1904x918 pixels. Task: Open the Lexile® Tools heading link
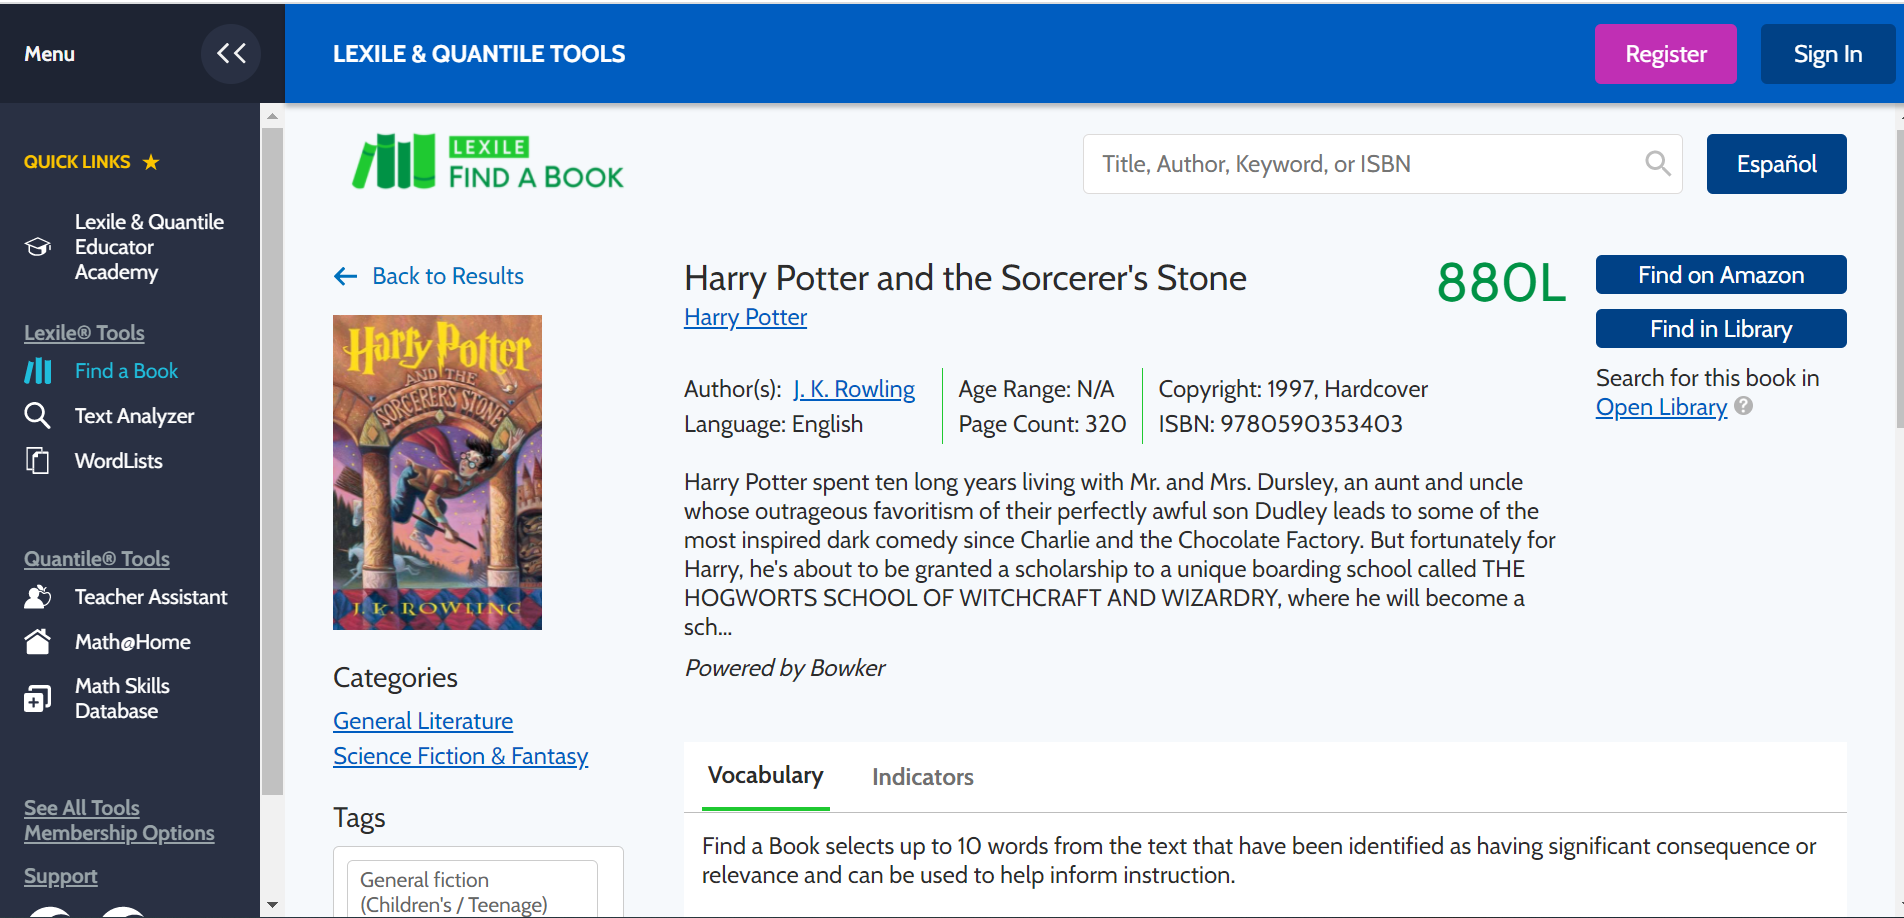click(84, 333)
